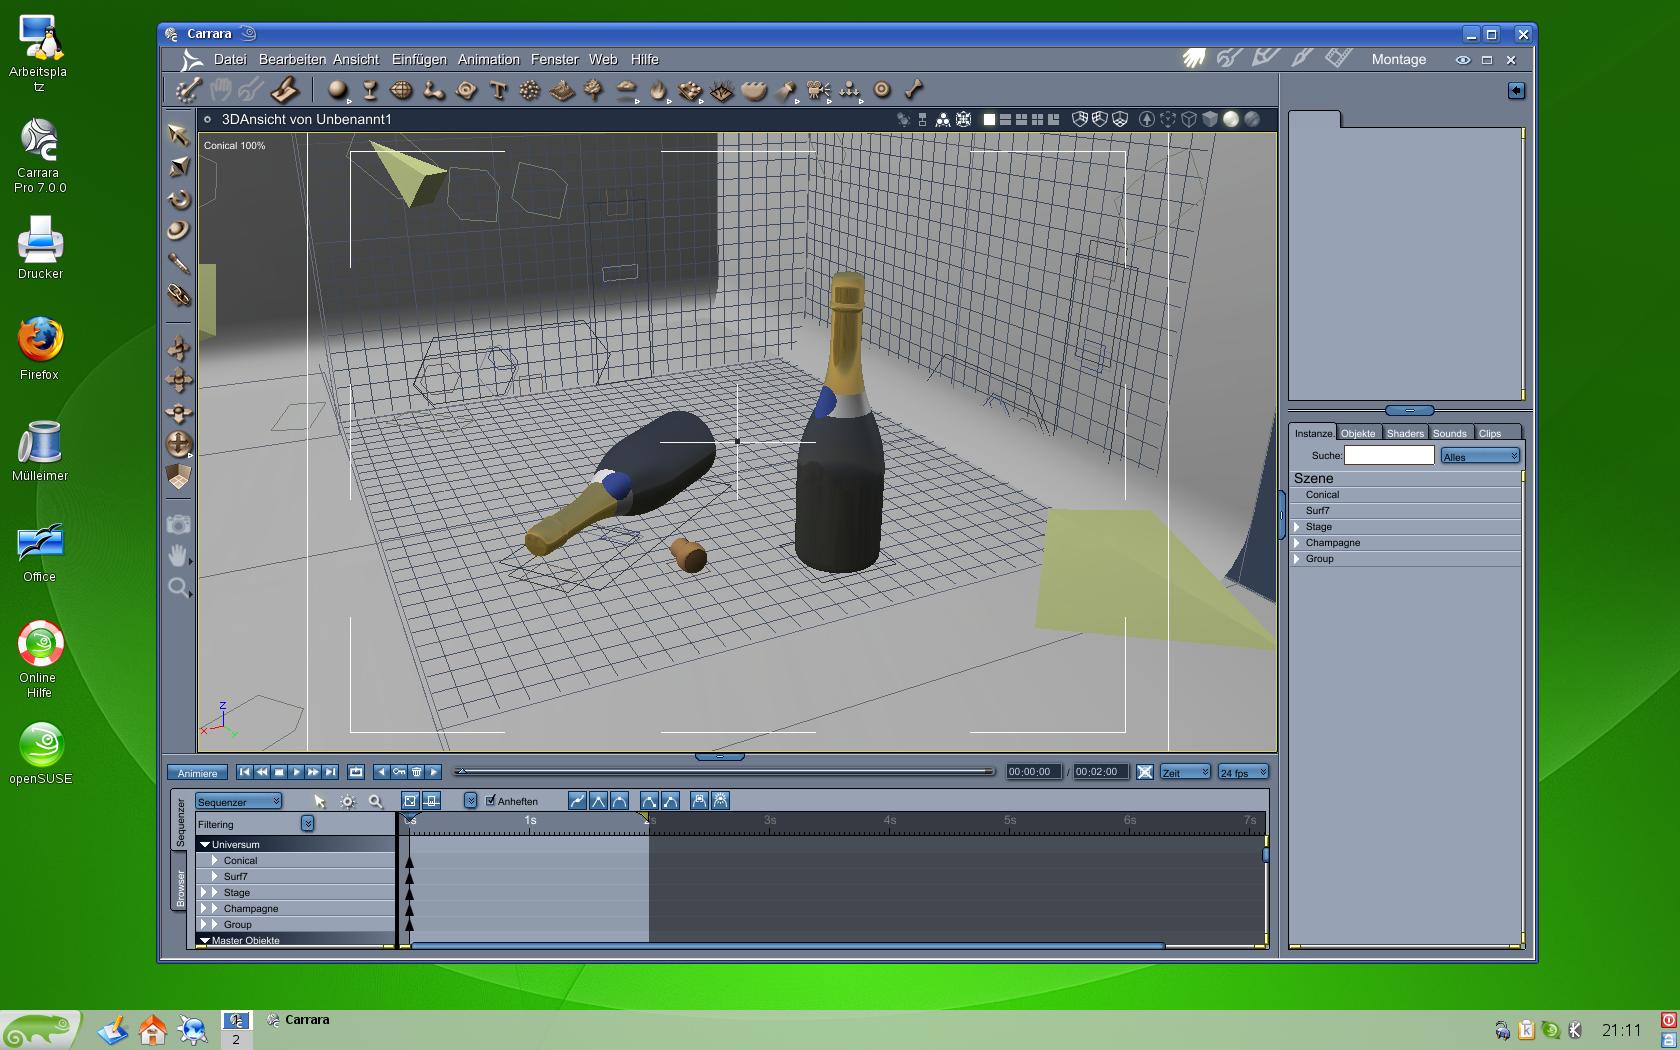Insert a plant tree object

[594, 91]
